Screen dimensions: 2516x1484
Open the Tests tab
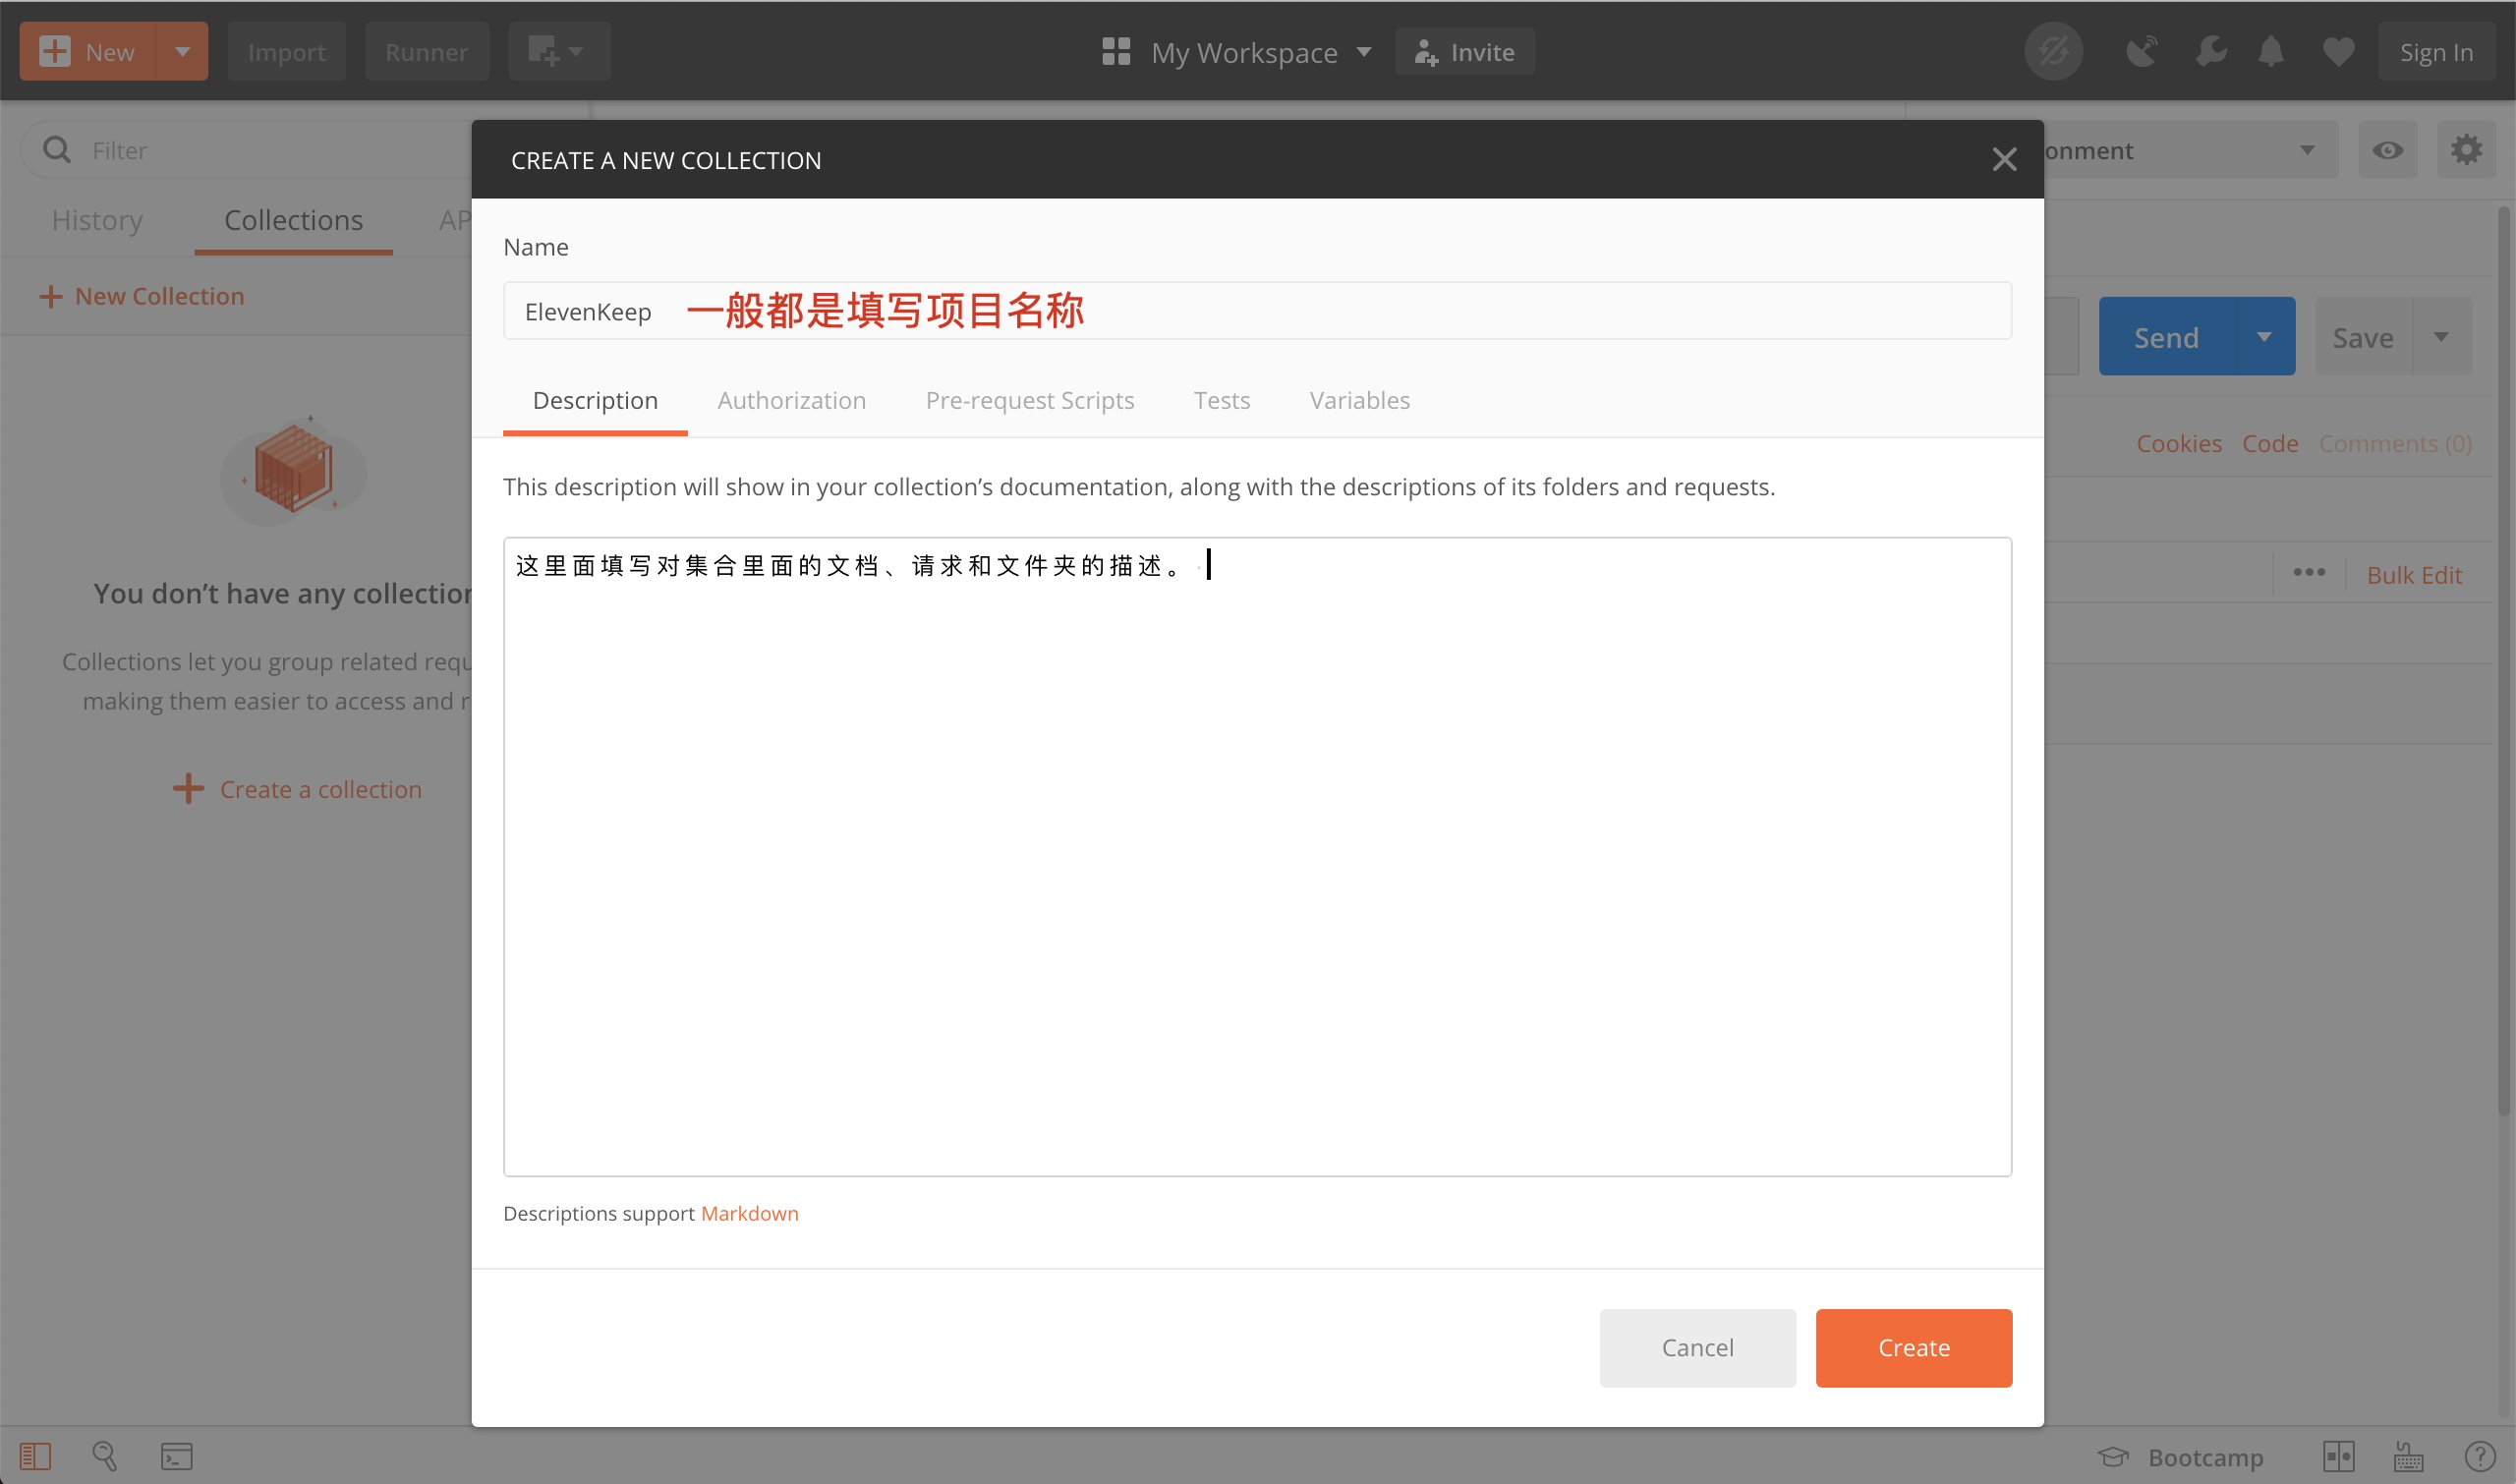(1222, 400)
